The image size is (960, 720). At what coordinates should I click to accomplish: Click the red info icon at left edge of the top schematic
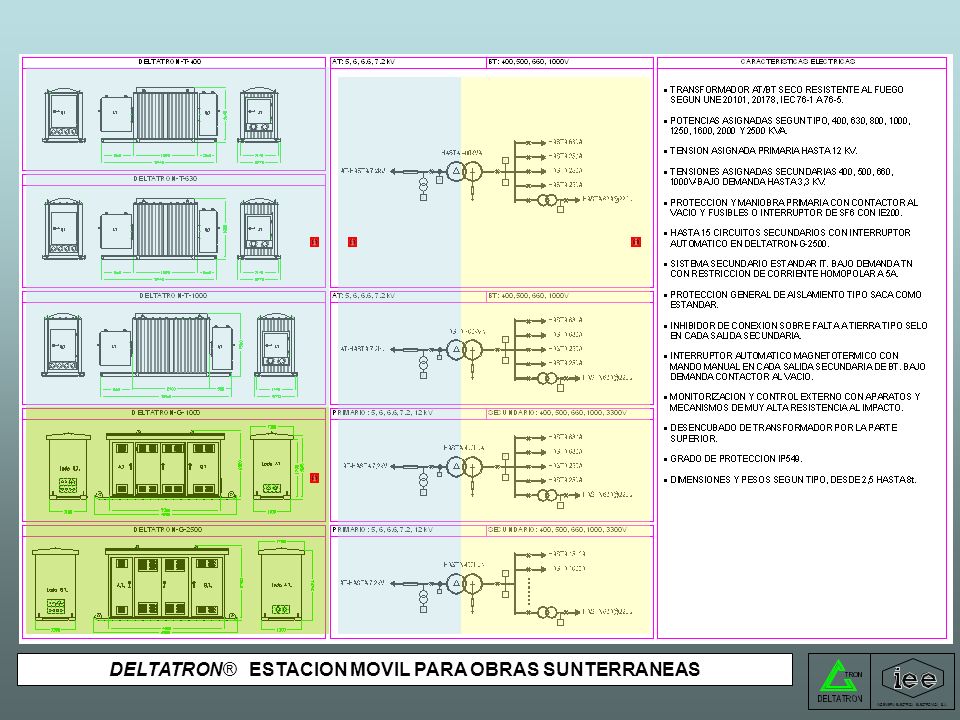pyautogui.click(x=353, y=242)
